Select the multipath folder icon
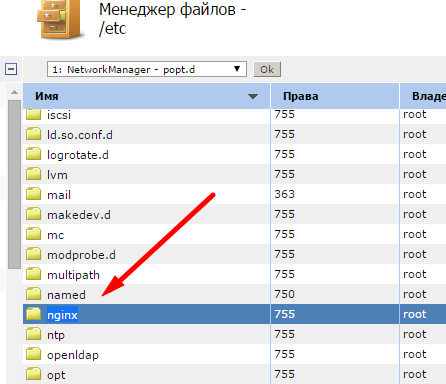This screenshot has height=384, width=446. pyautogui.click(x=33, y=274)
